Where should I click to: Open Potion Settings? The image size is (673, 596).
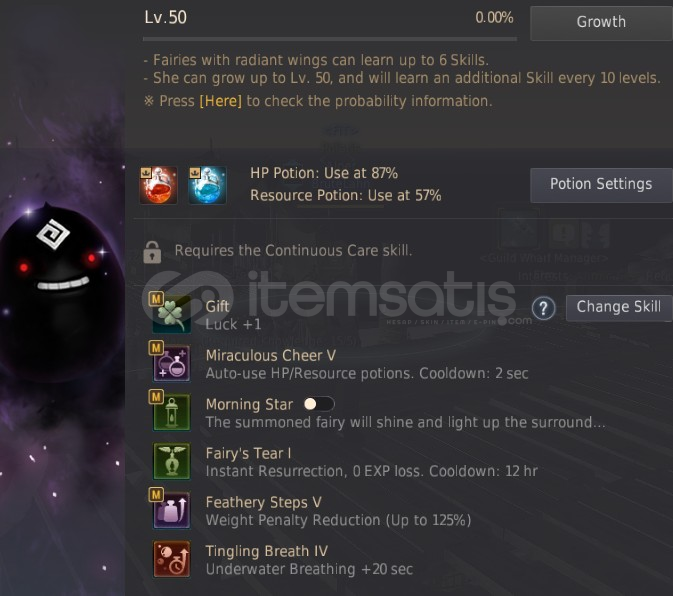tap(601, 185)
